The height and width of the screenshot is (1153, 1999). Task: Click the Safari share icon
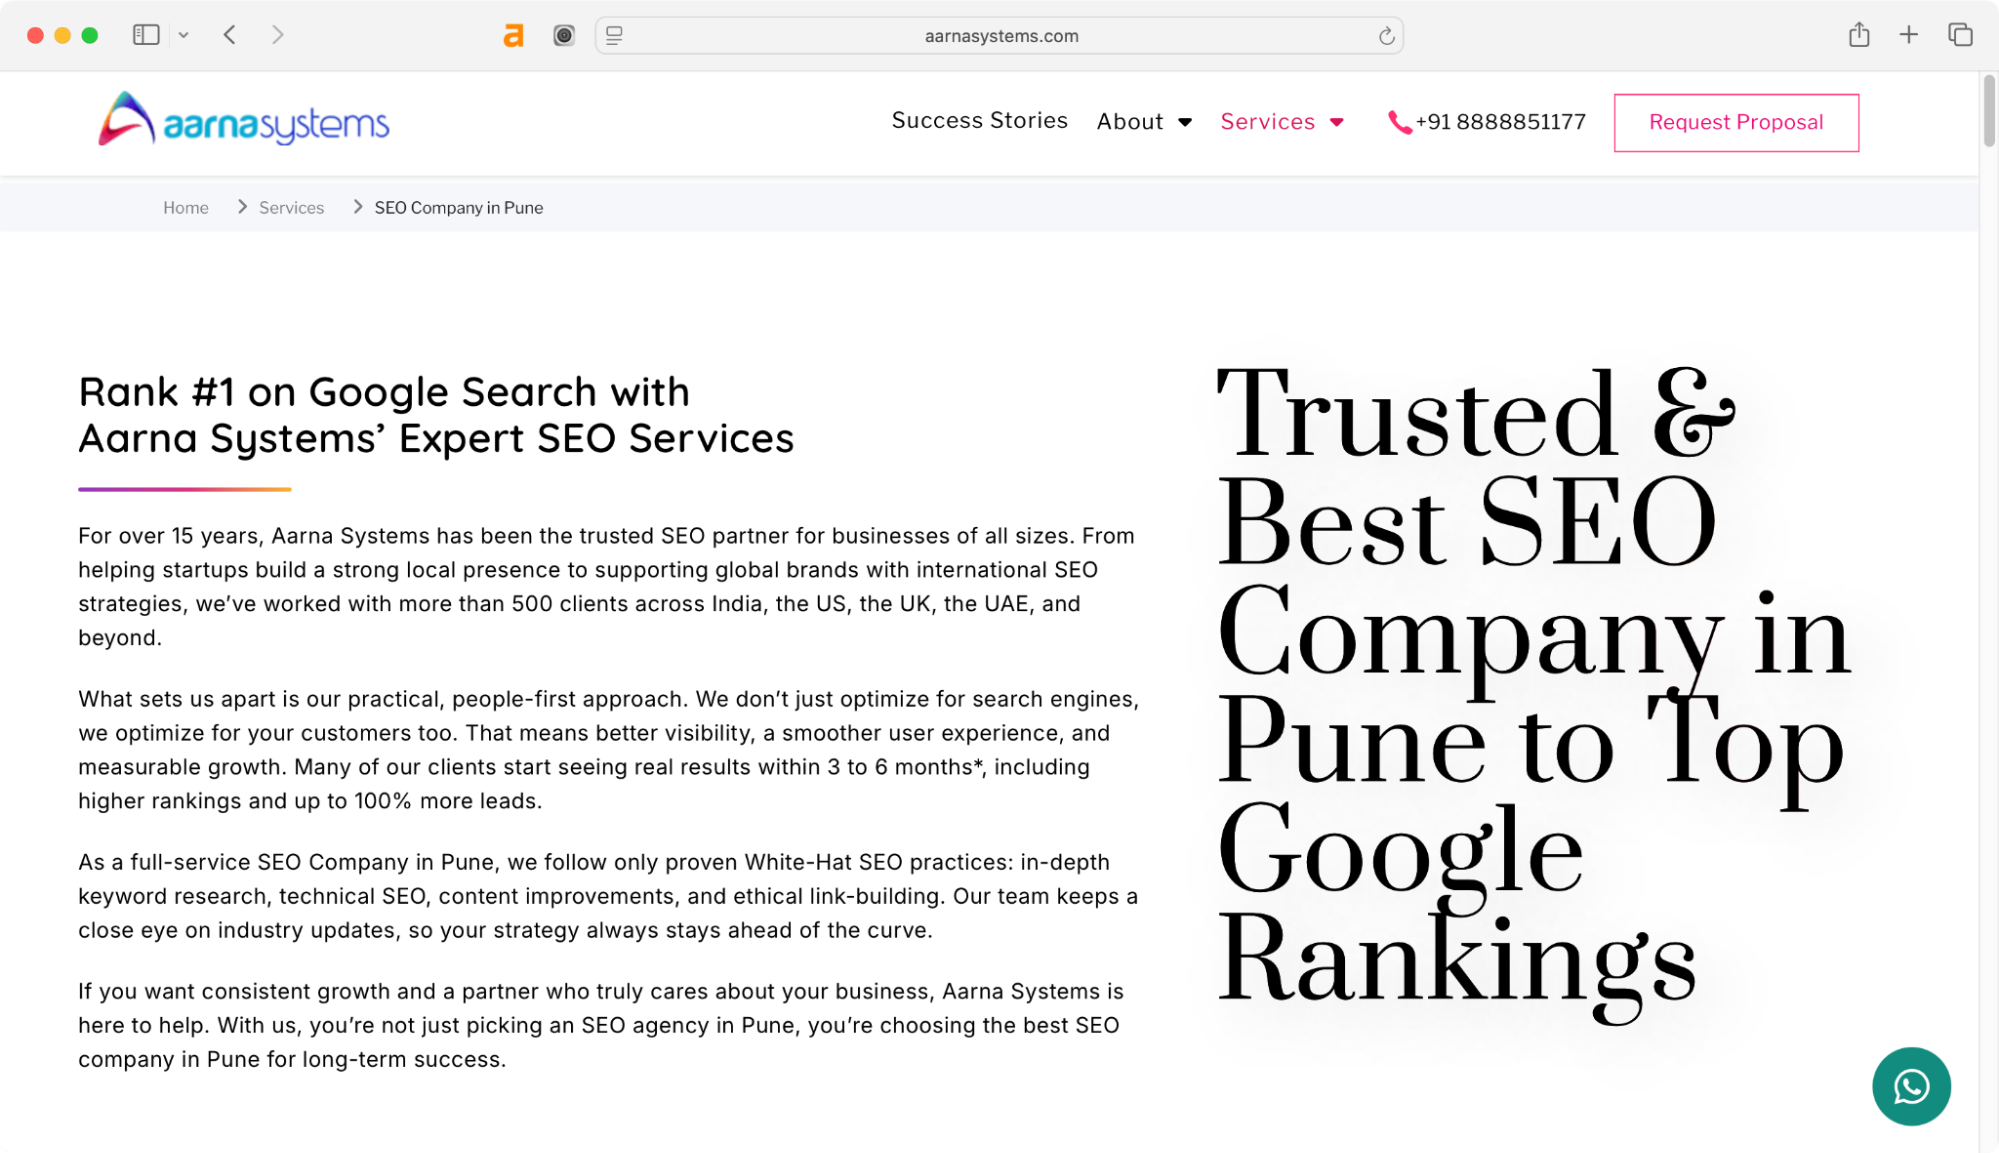point(1860,35)
